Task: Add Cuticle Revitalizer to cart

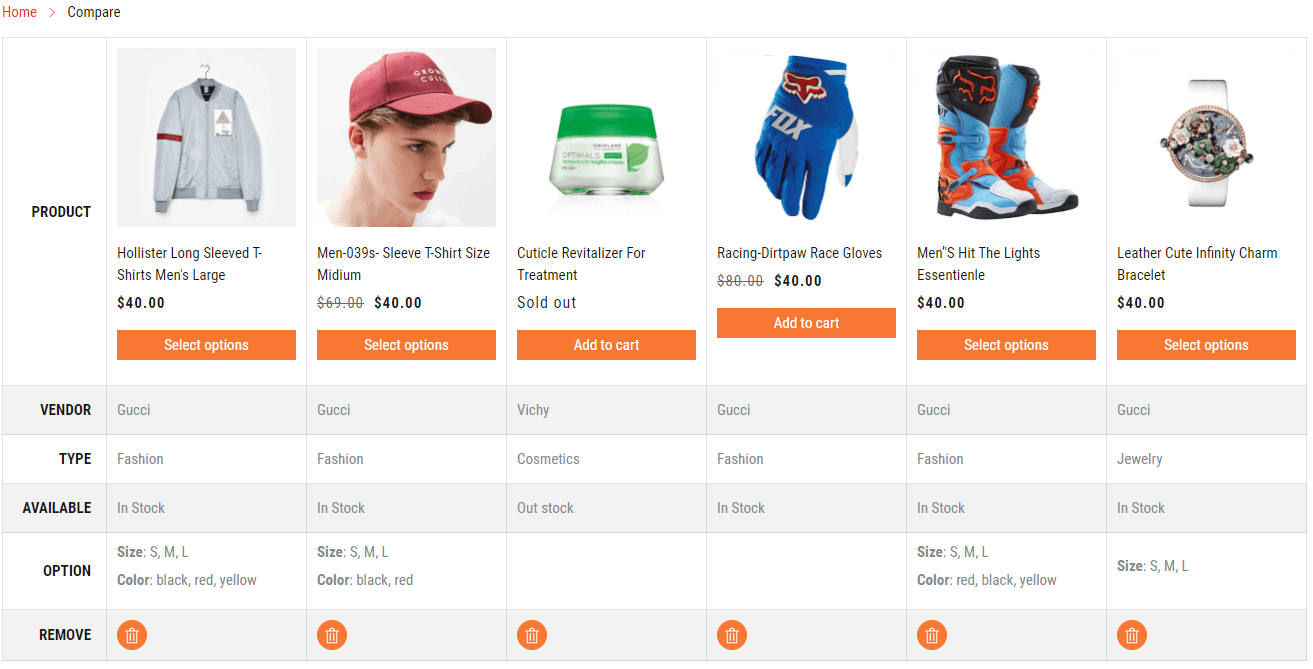Action: pyautogui.click(x=606, y=345)
